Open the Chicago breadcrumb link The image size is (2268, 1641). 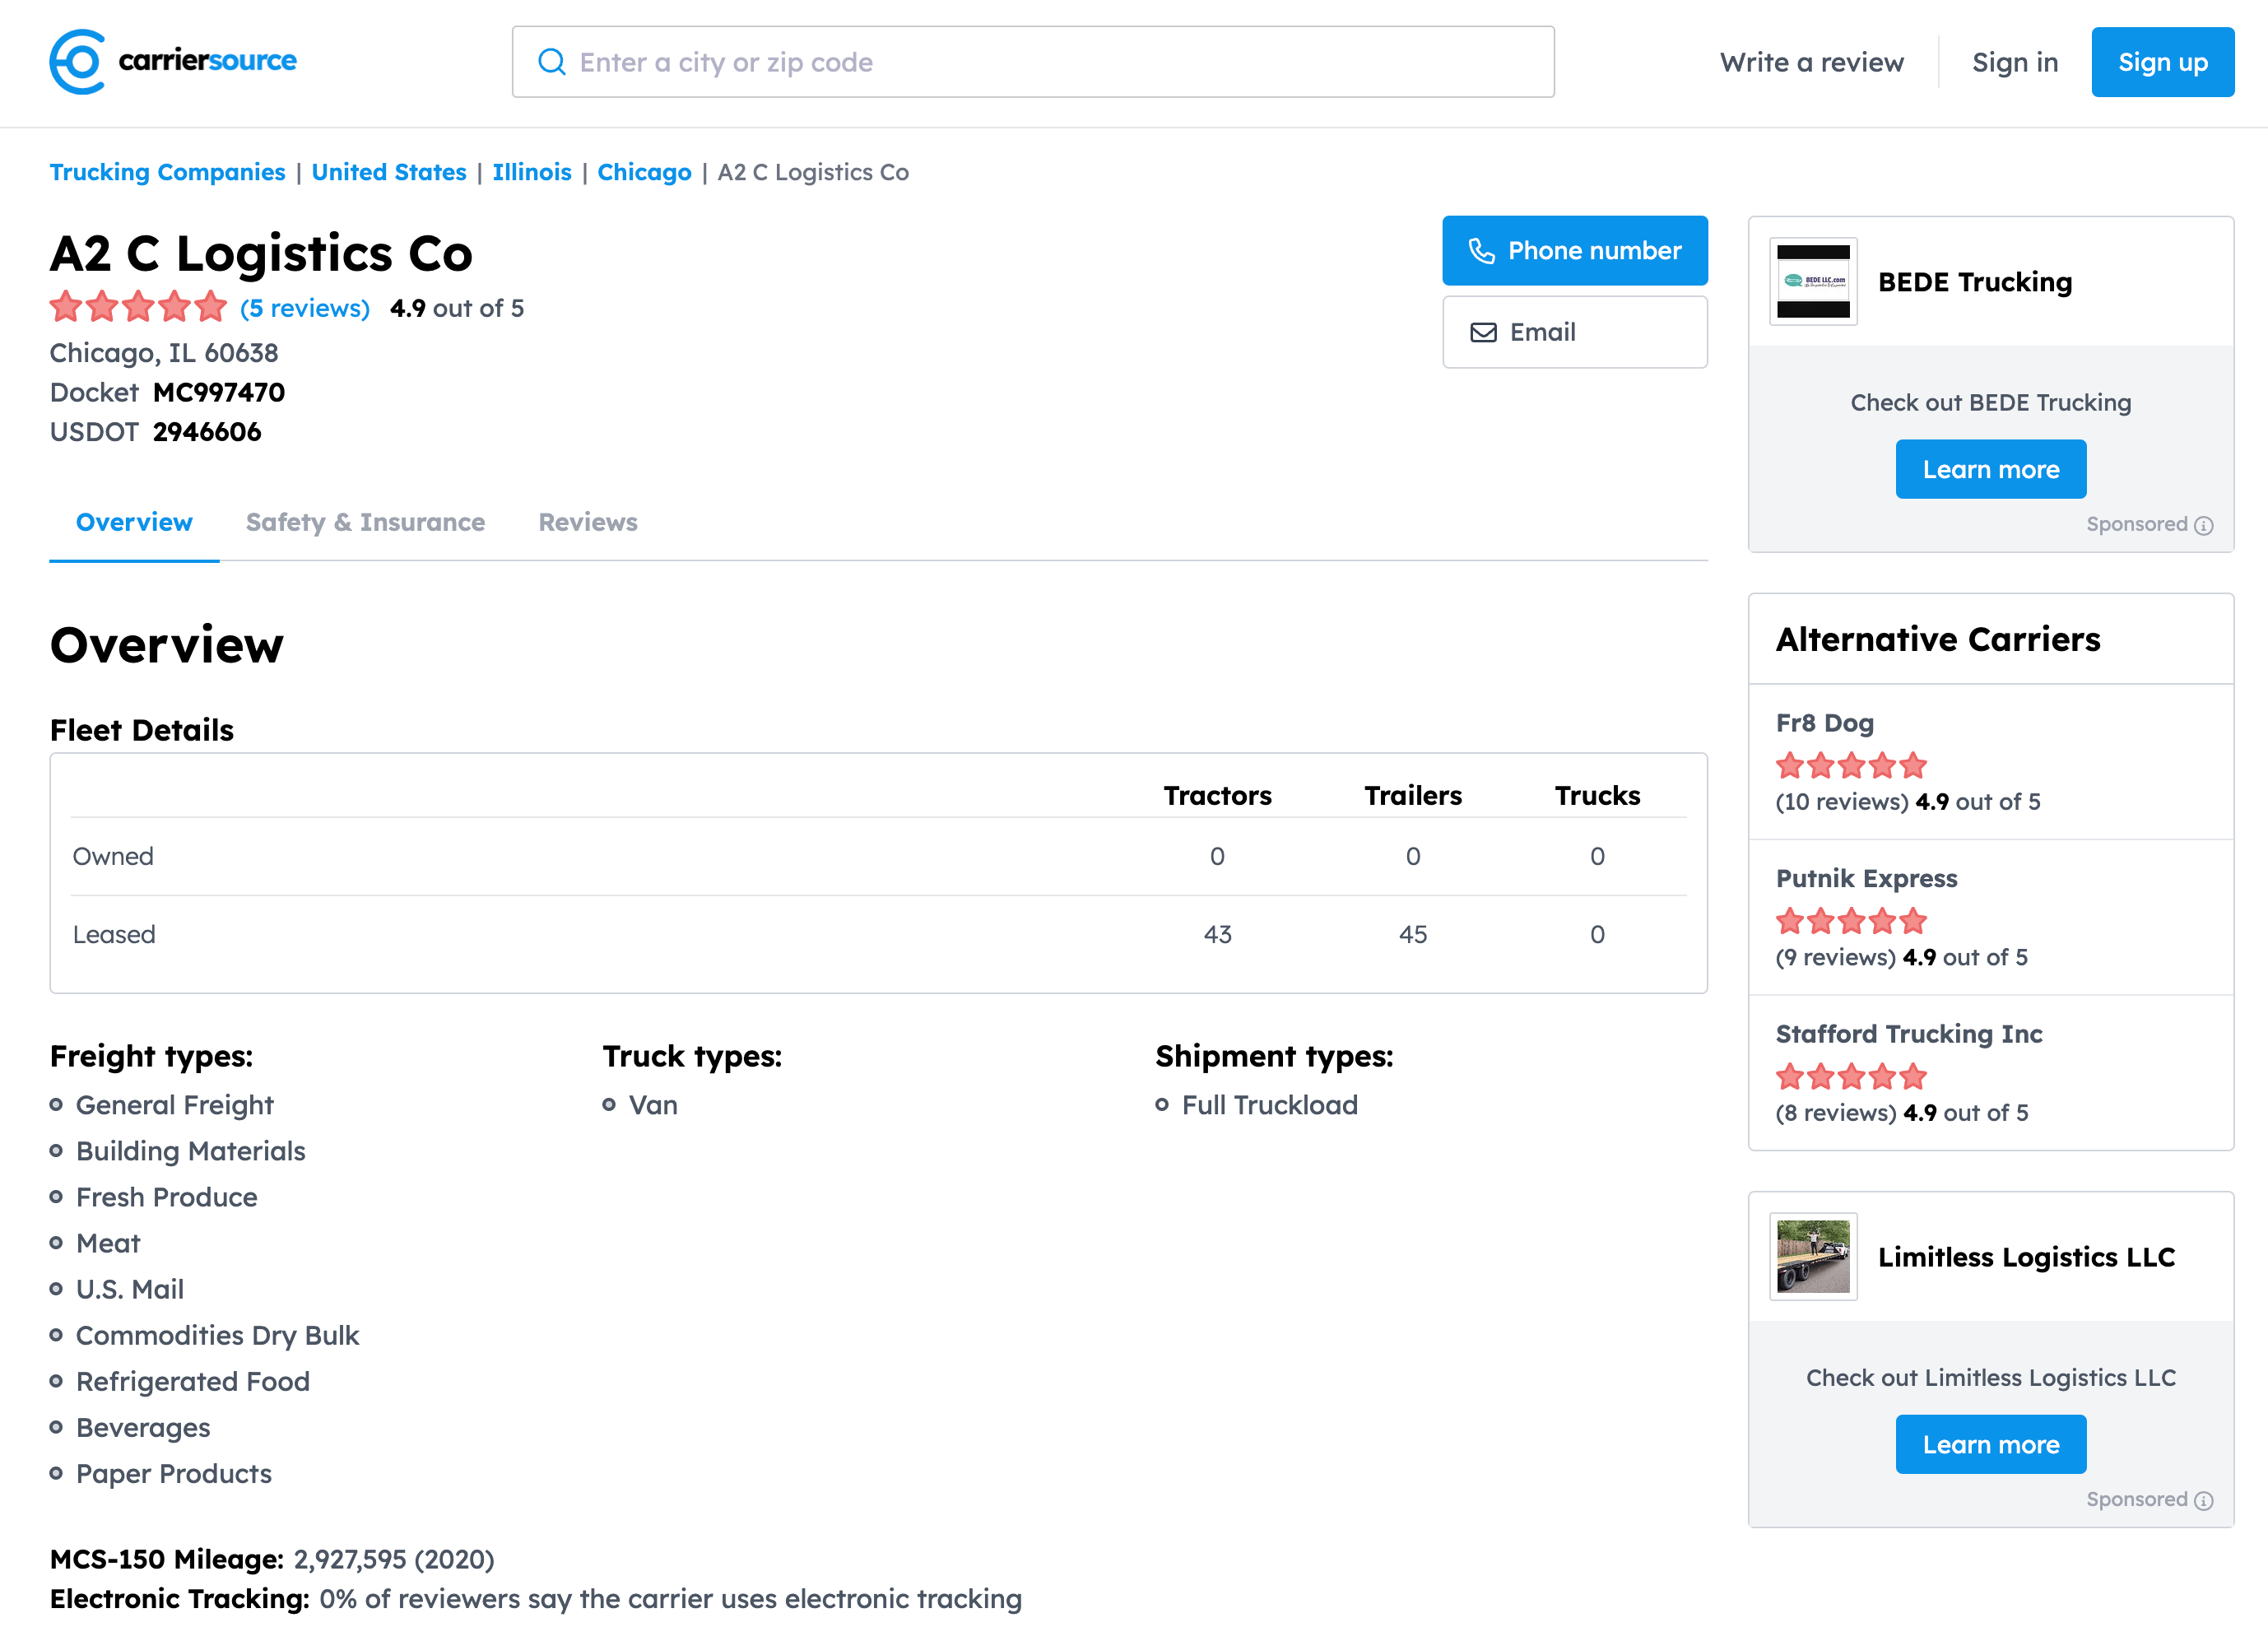(644, 172)
